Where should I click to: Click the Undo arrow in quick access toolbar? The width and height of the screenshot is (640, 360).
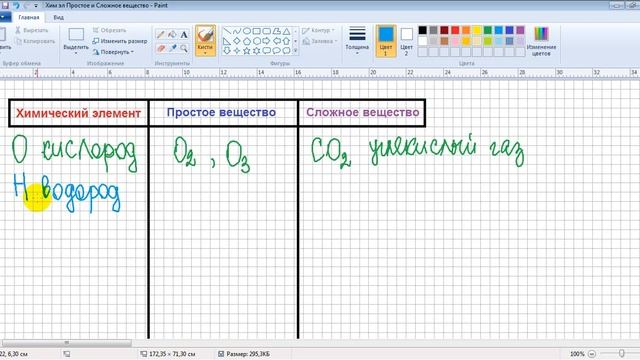pos(16,5)
